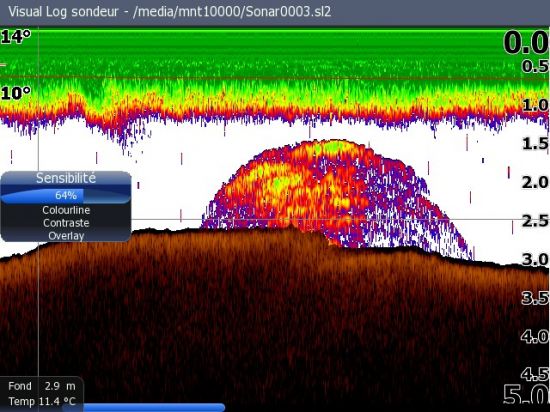Click the 14° temperature graph label
Image resolution: width=550 pixels, height=412 pixels.
pyautogui.click(x=16, y=37)
